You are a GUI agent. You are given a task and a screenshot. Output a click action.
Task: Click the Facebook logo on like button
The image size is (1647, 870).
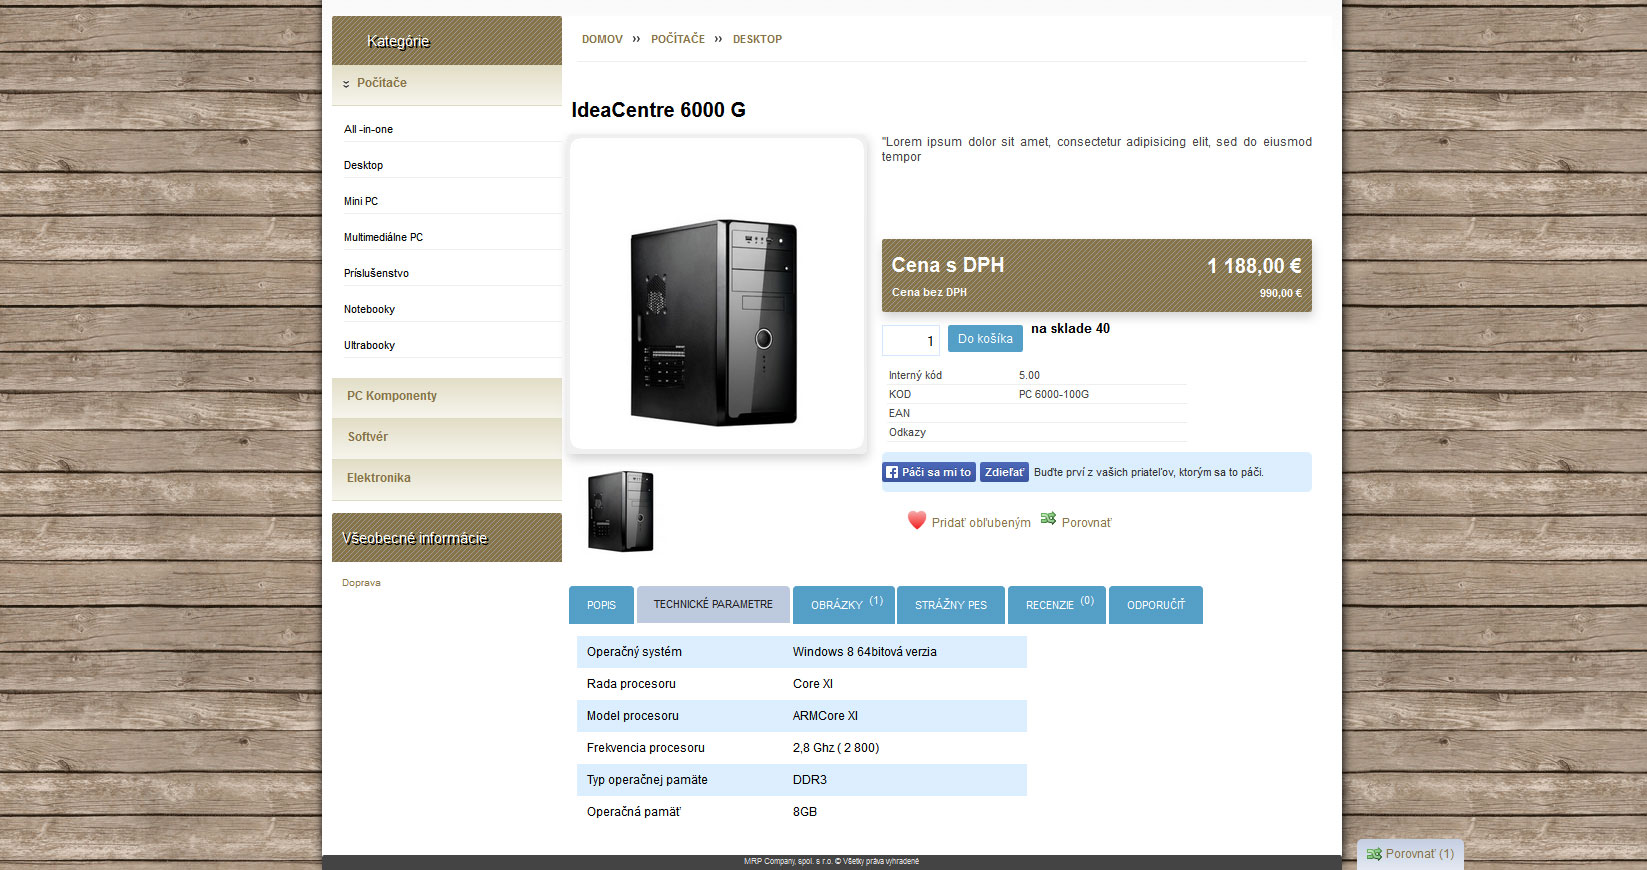tap(892, 472)
